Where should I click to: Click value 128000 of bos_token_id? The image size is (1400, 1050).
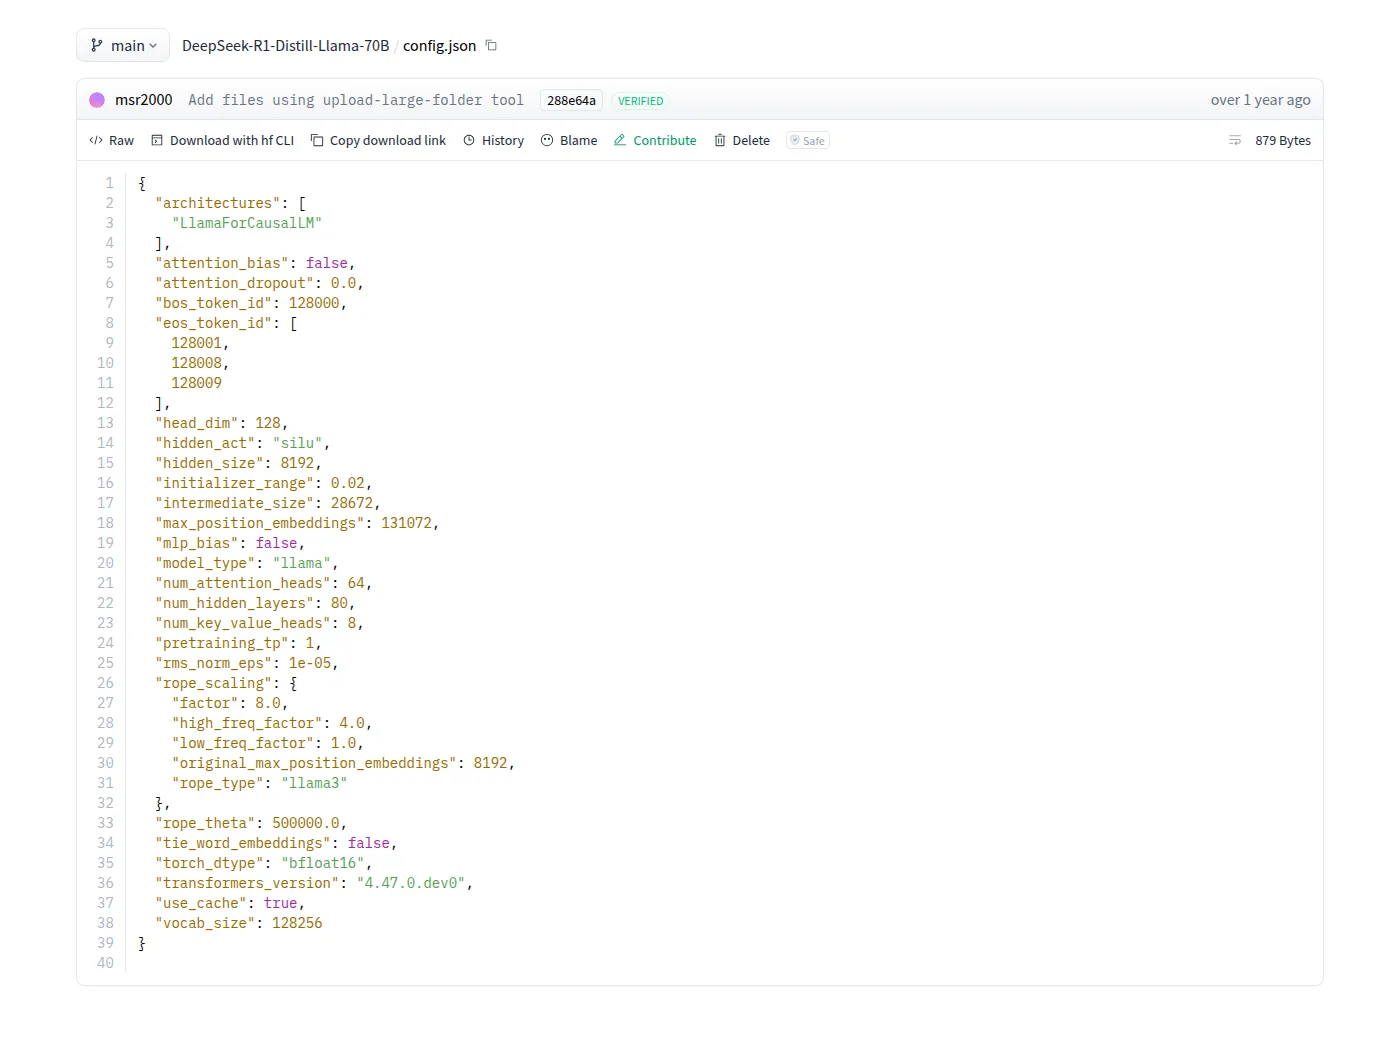click(314, 303)
